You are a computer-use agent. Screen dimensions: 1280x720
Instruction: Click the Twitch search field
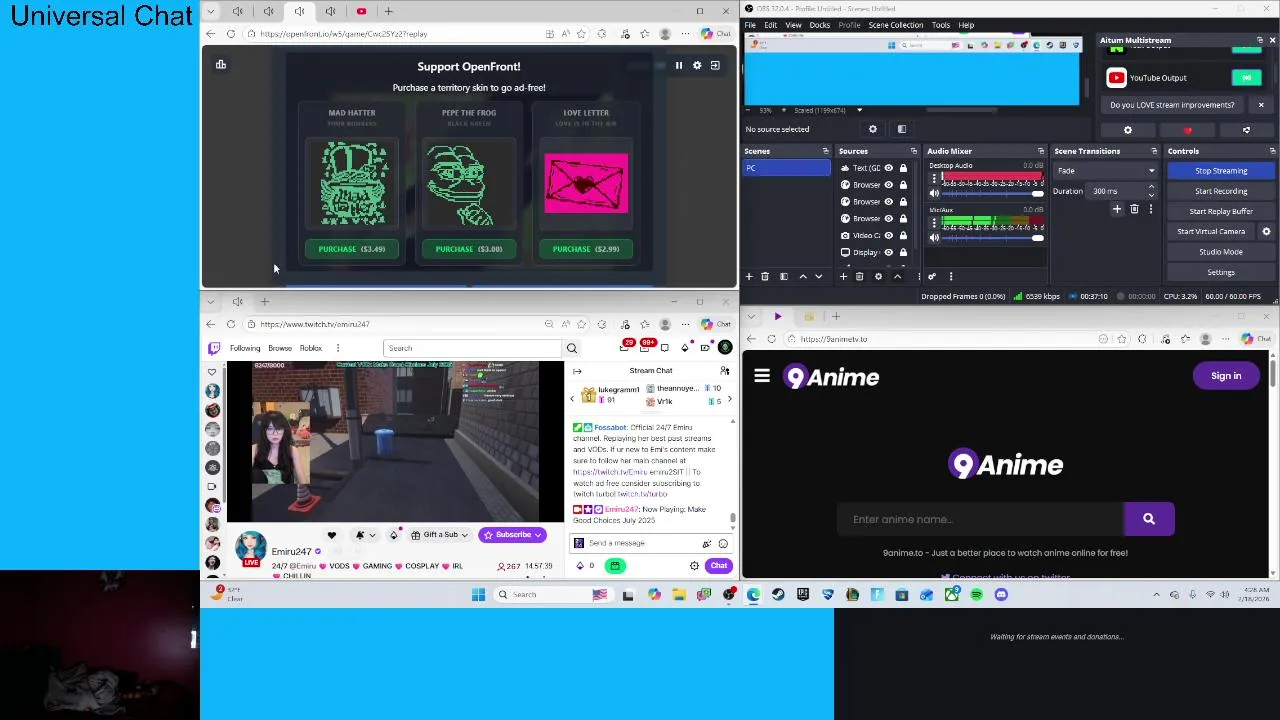tap(473, 348)
